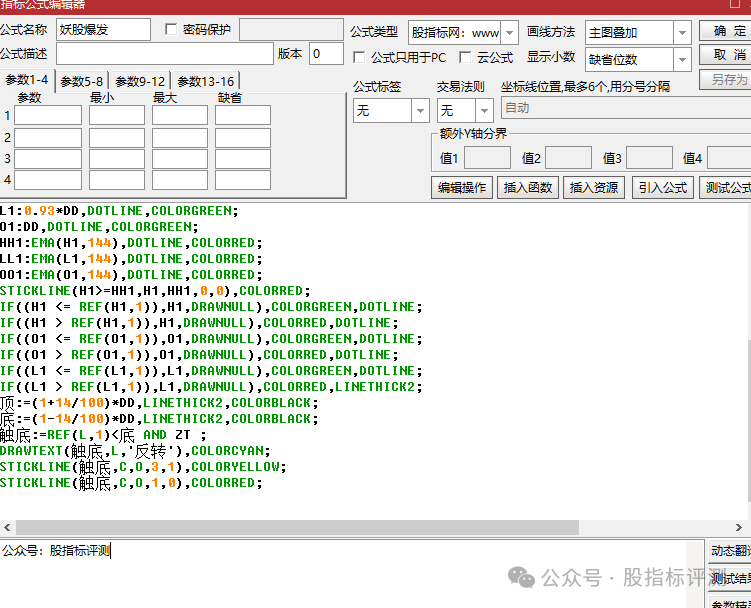
Task: Toggle the 公式只用于PC checkbox
Action: coord(360,58)
